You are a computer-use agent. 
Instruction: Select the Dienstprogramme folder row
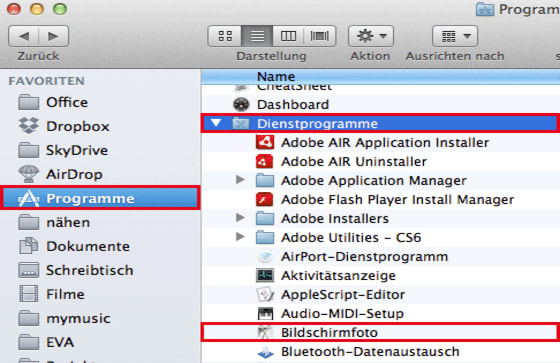(380, 124)
